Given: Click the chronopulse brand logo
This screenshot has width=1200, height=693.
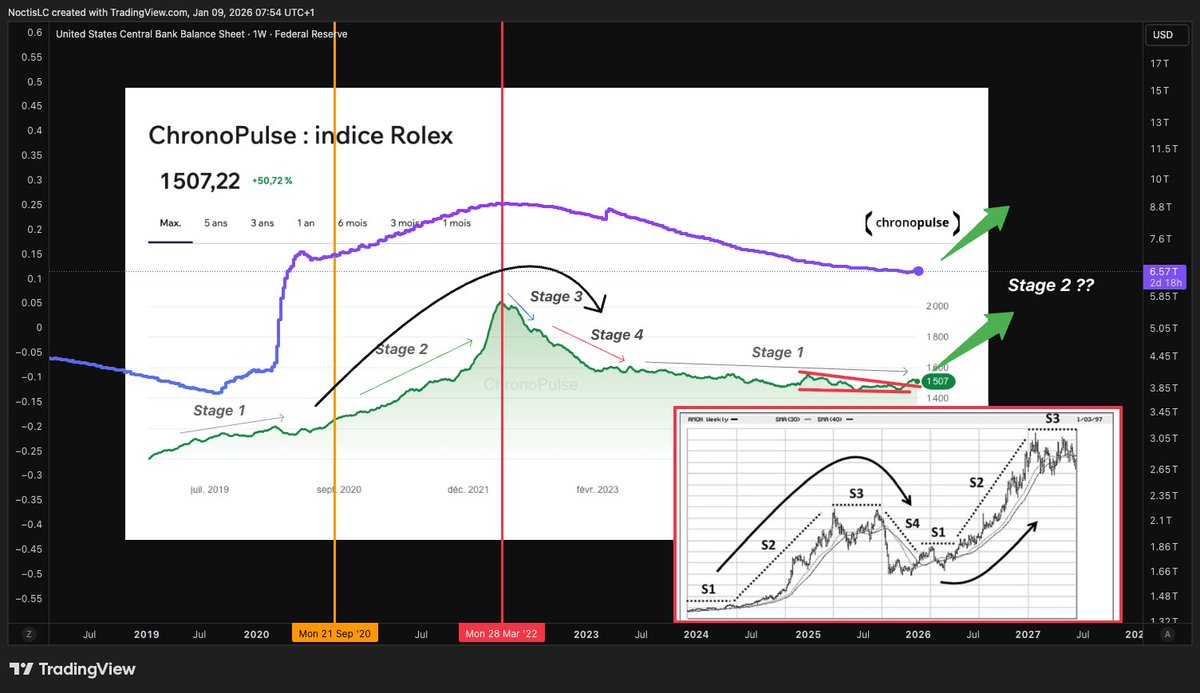Looking at the screenshot, I should (913, 223).
